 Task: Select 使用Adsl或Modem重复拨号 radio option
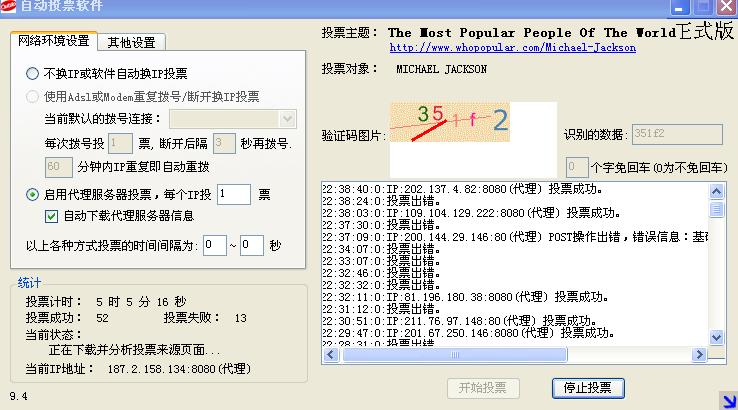32,96
